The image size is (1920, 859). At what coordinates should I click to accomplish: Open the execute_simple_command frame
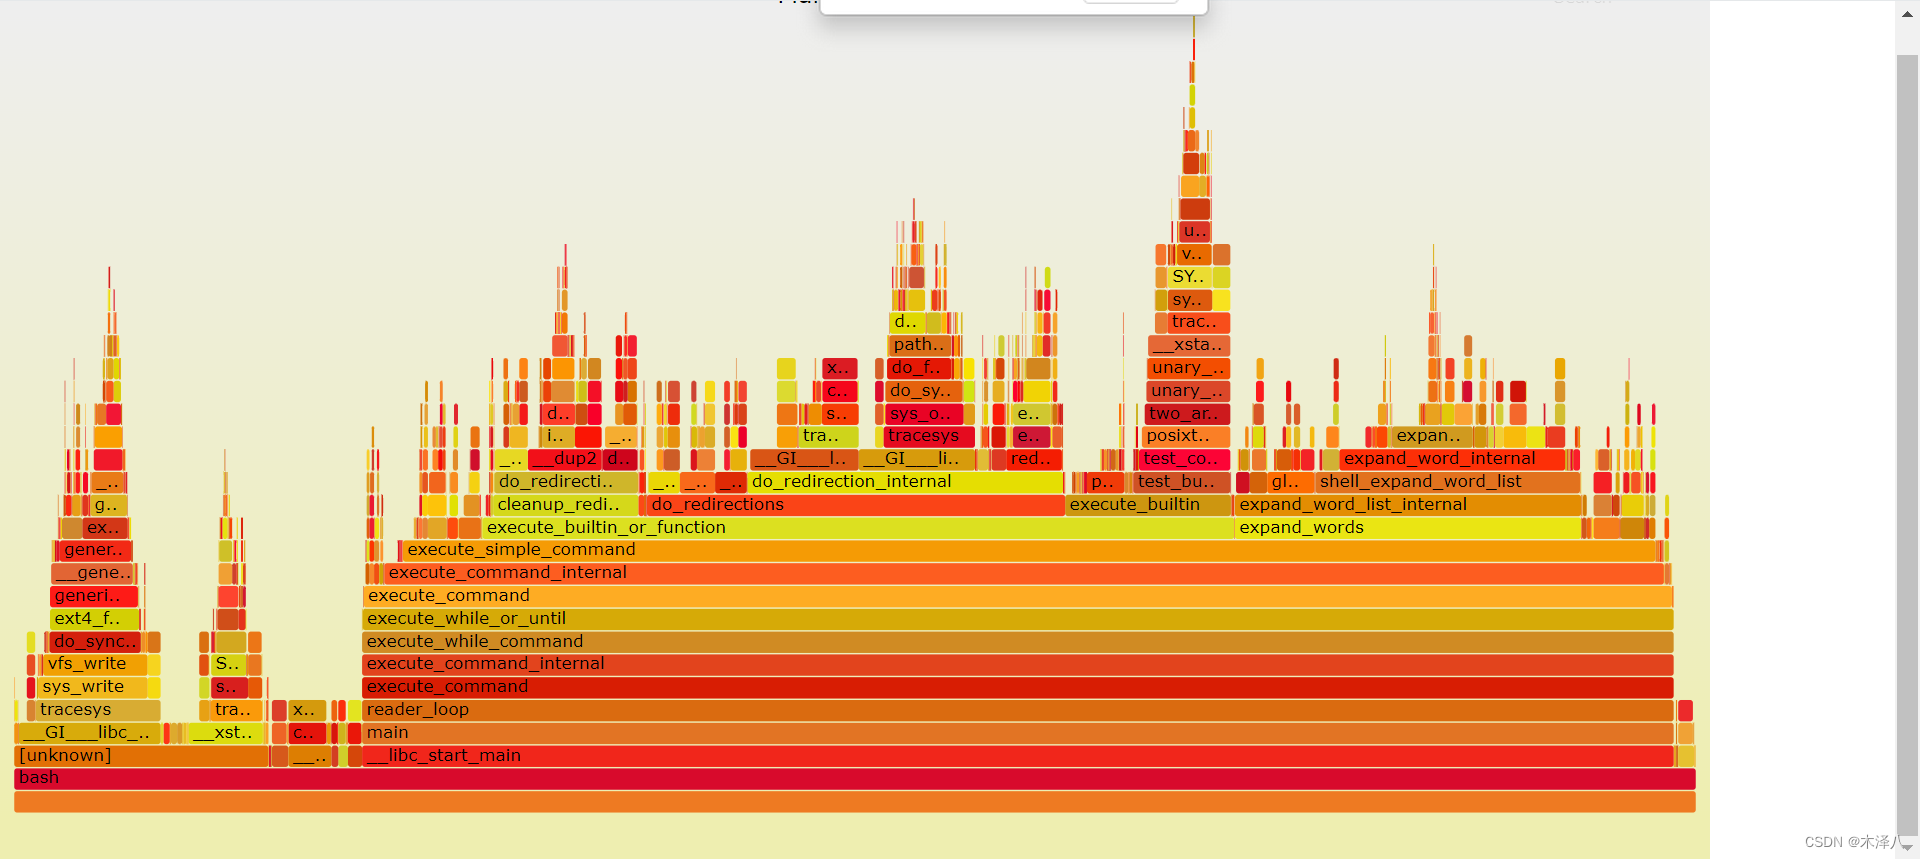pos(1030,549)
